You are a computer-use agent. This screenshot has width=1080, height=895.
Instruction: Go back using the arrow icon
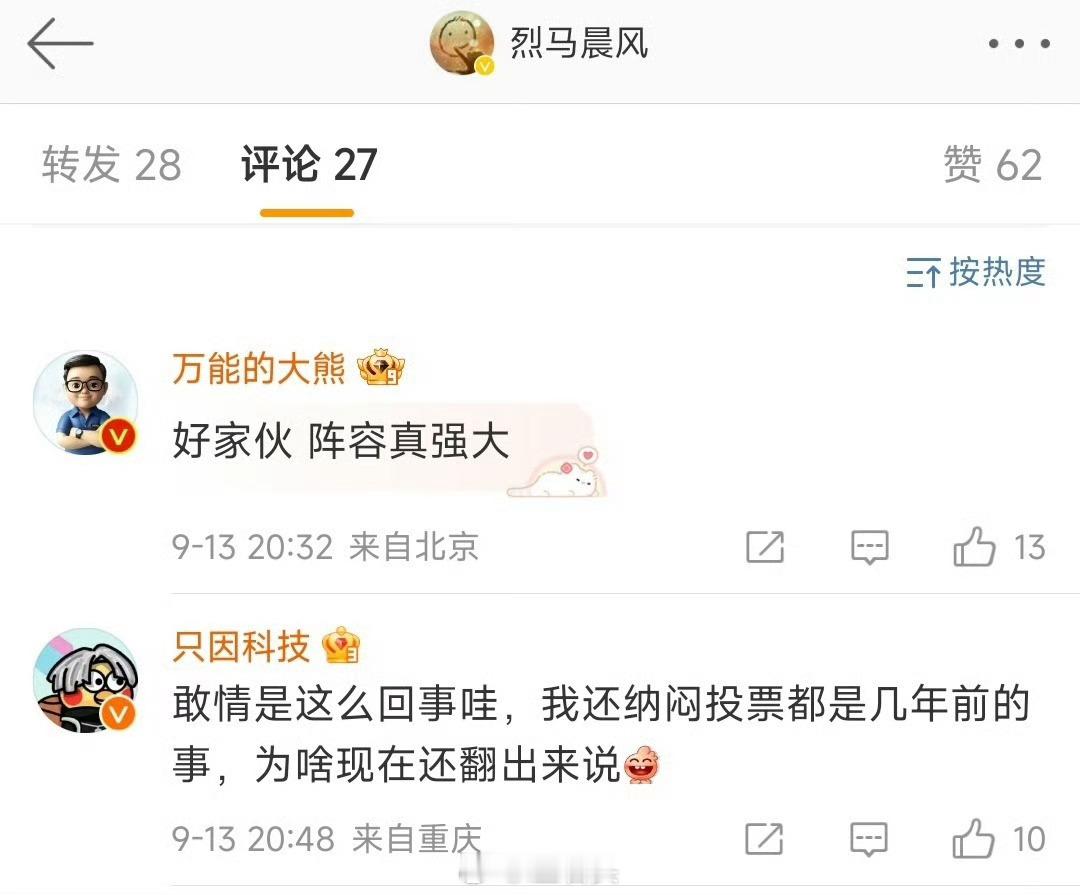[x=60, y=43]
